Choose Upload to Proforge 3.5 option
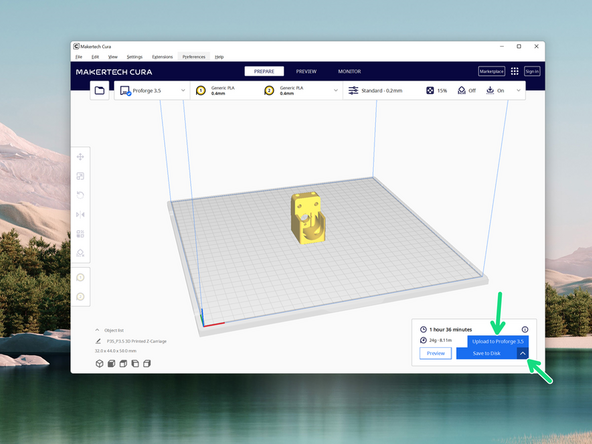This screenshot has height=444, width=592. pos(498,341)
